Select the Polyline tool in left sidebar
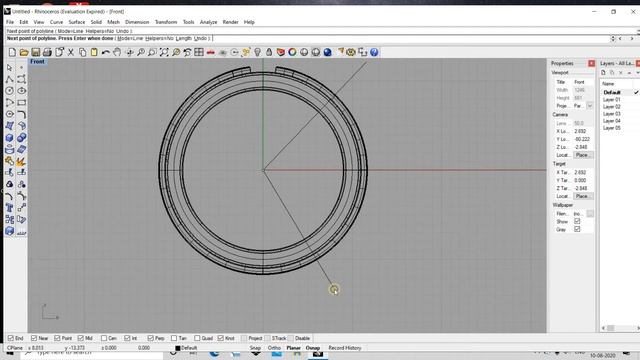This screenshot has height=360, width=640. pyautogui.click(x=10, y=79)
